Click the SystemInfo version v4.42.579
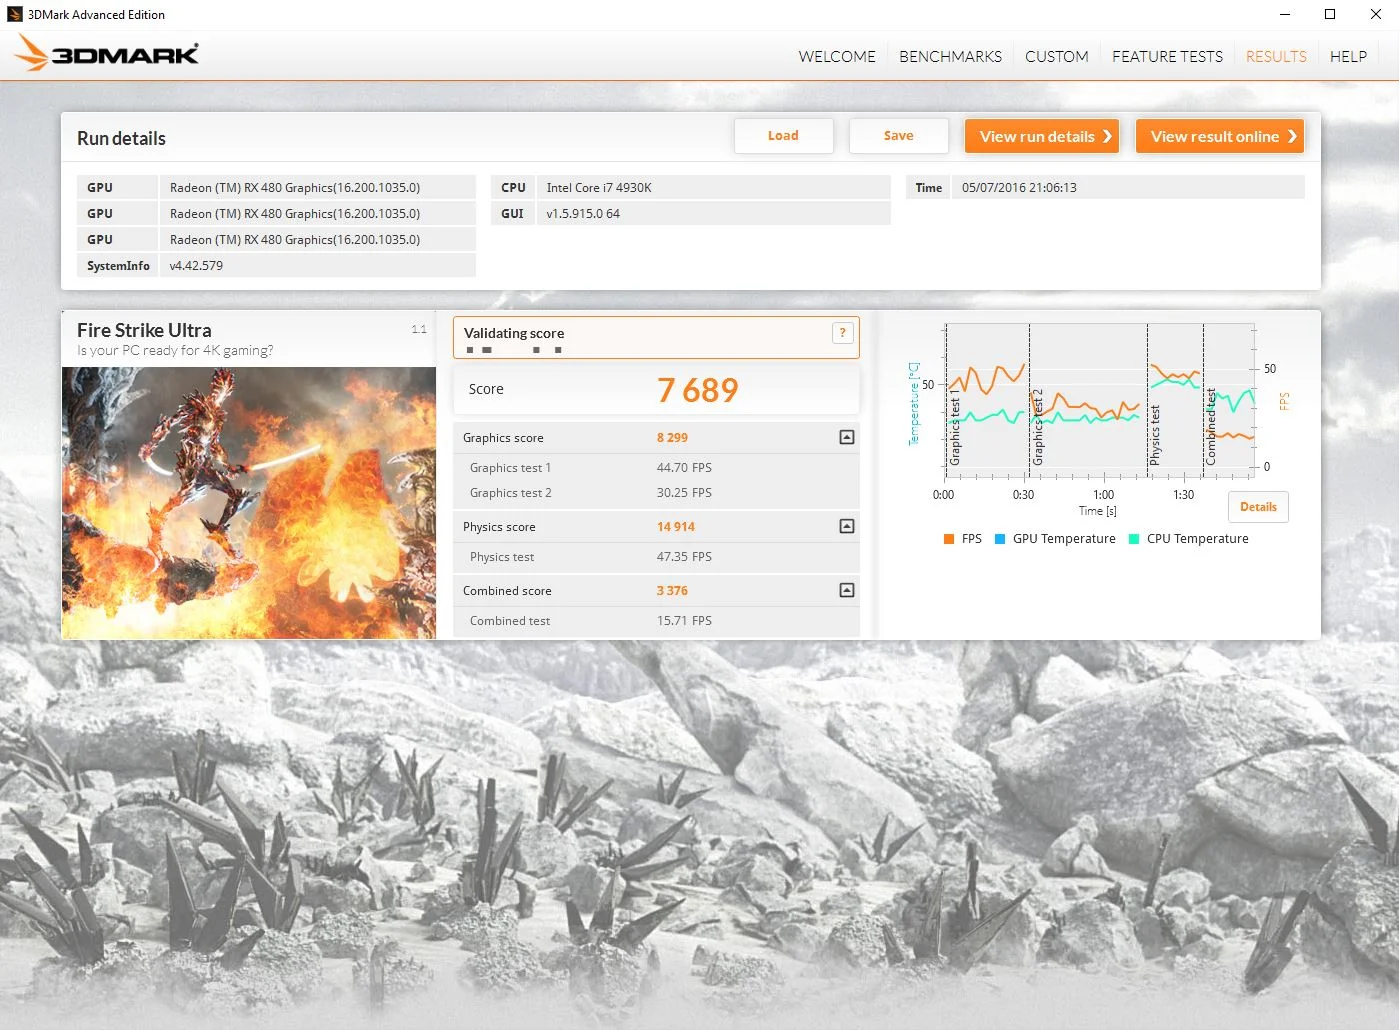The width and height of the screenshot is (1399, 1030). (x=196, y=266)
